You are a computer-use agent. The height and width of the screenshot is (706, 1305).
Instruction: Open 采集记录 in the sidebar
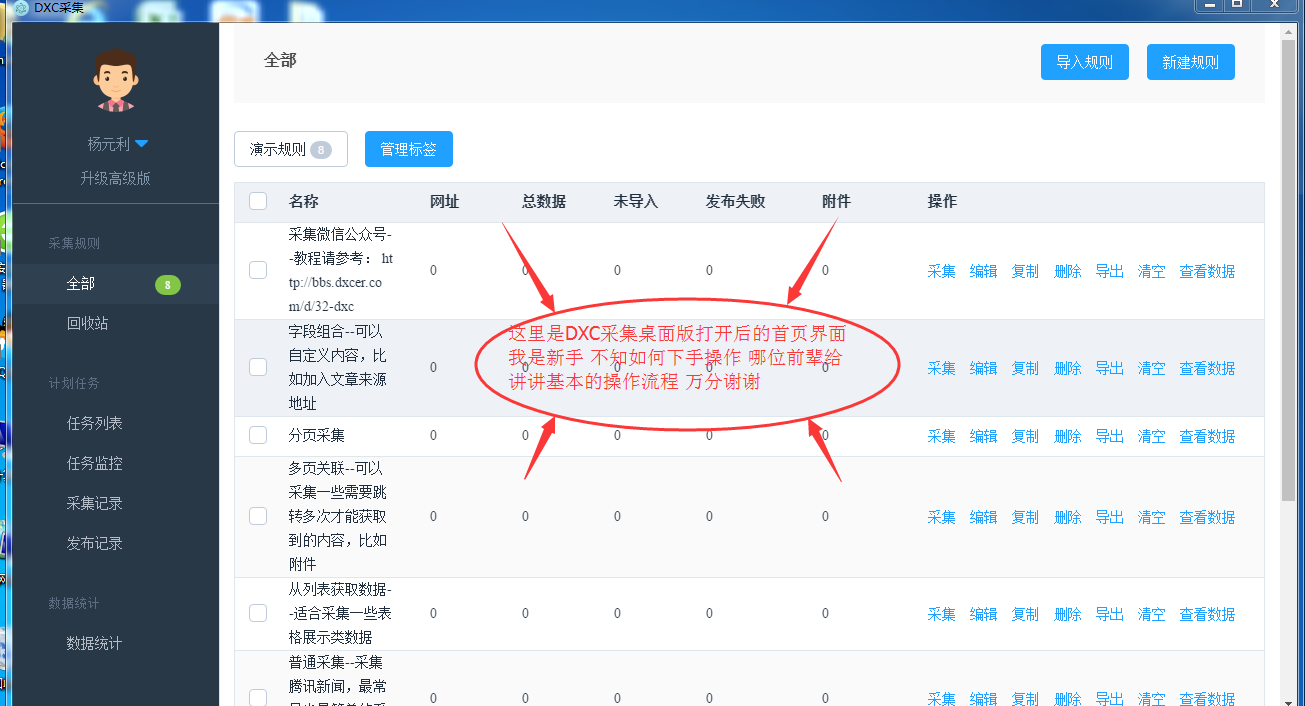[x=95, y=503]
